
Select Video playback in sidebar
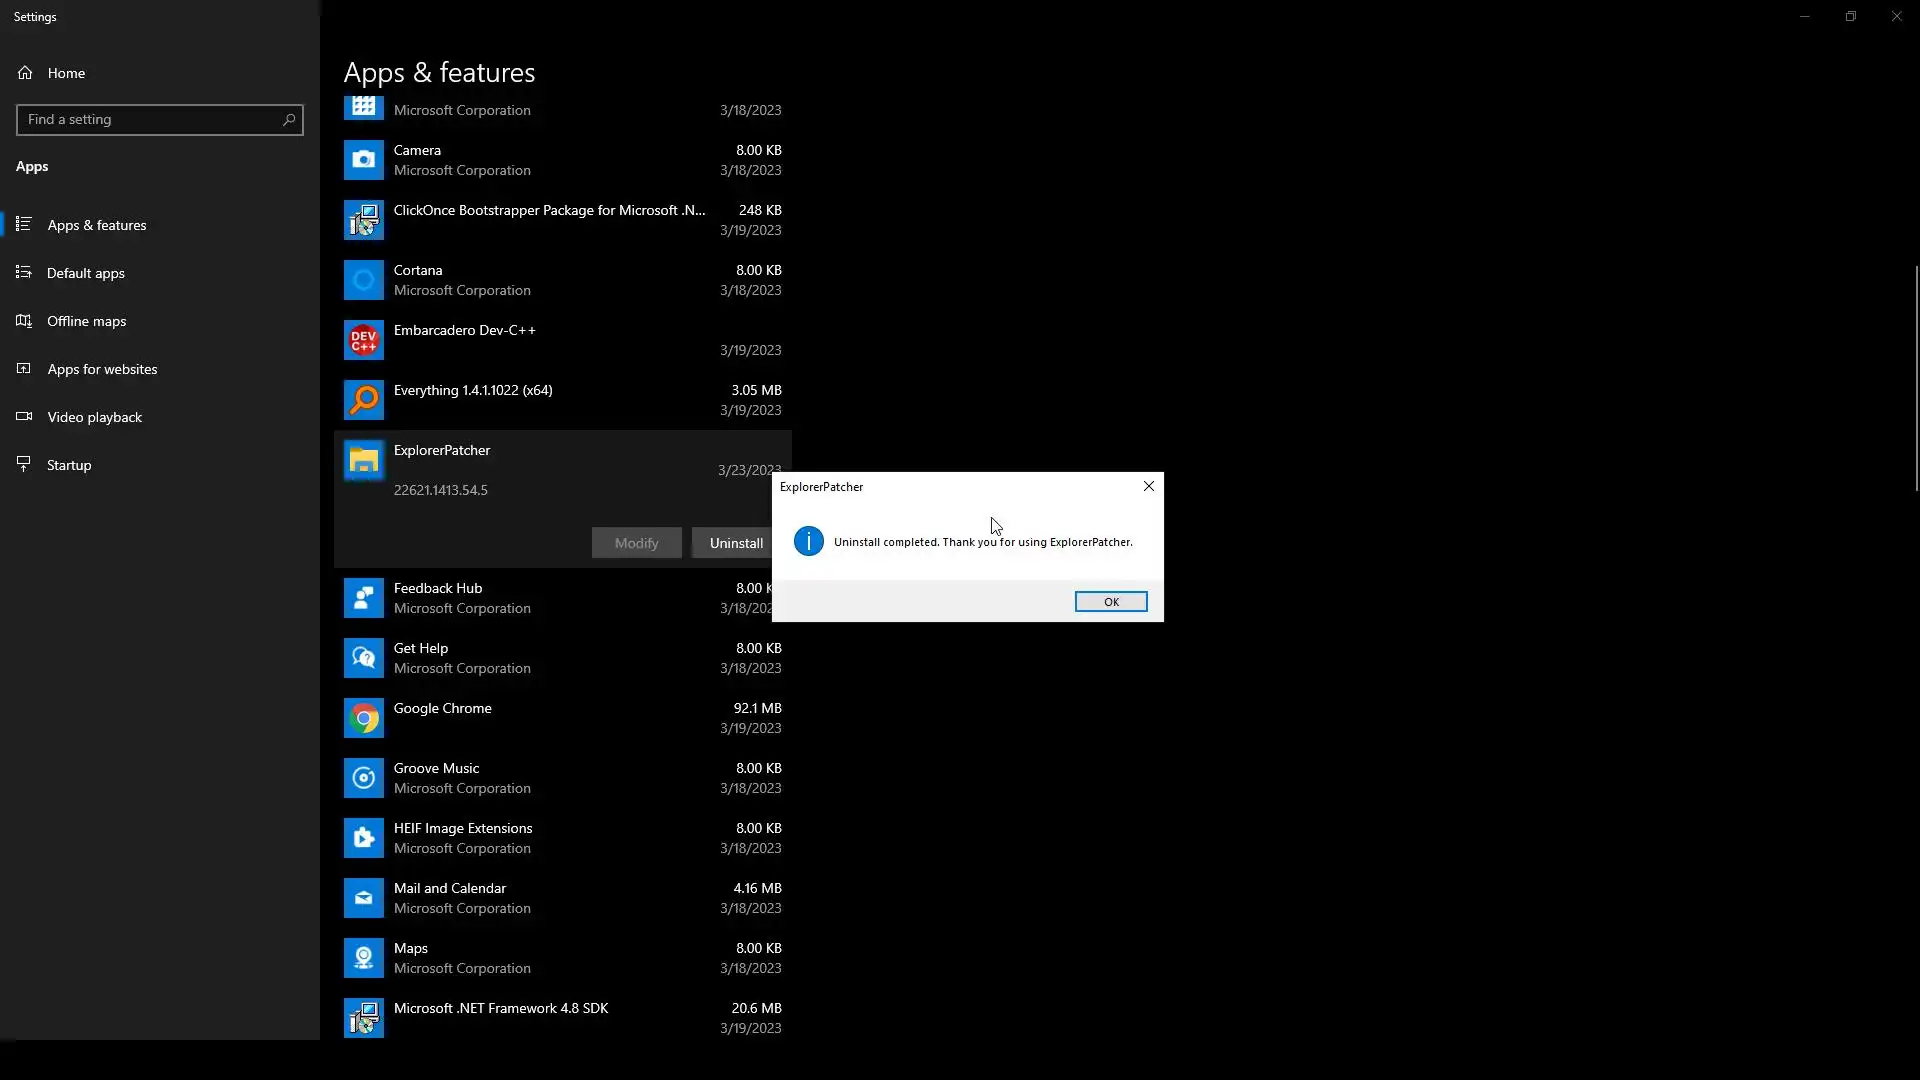tap(95, 417)
